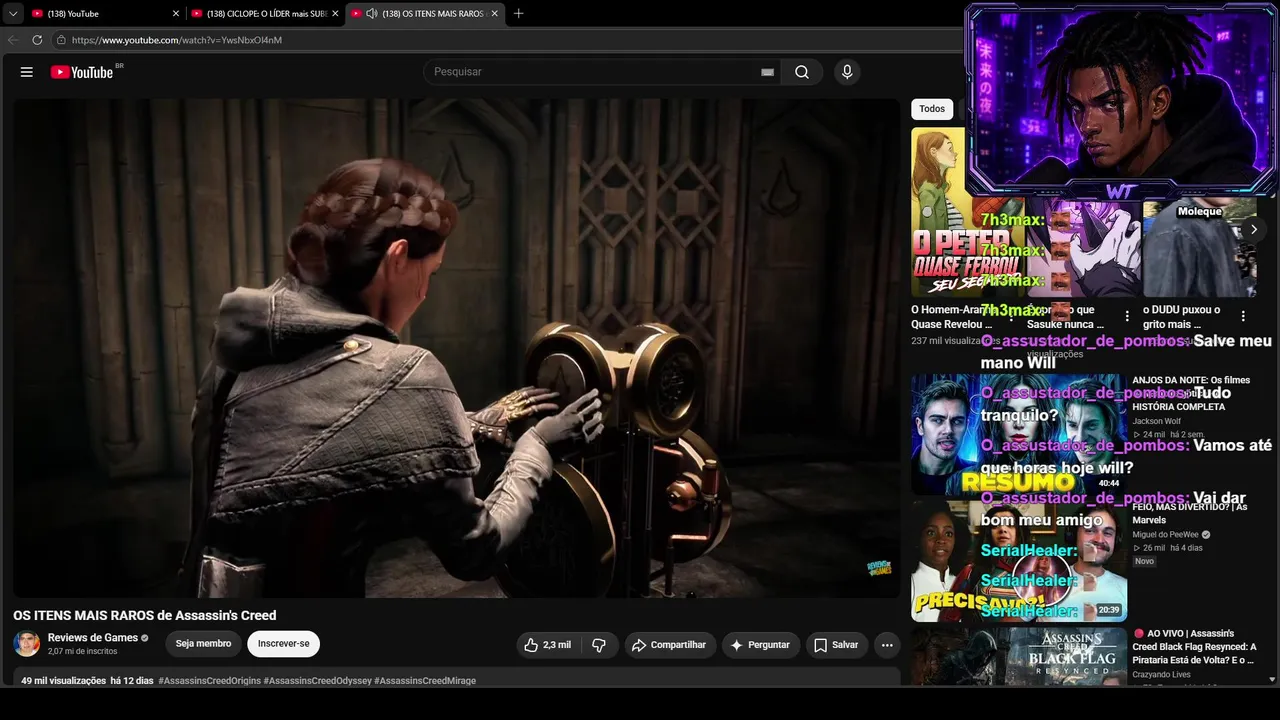View site information next to the URL

(x=61, y=40)
